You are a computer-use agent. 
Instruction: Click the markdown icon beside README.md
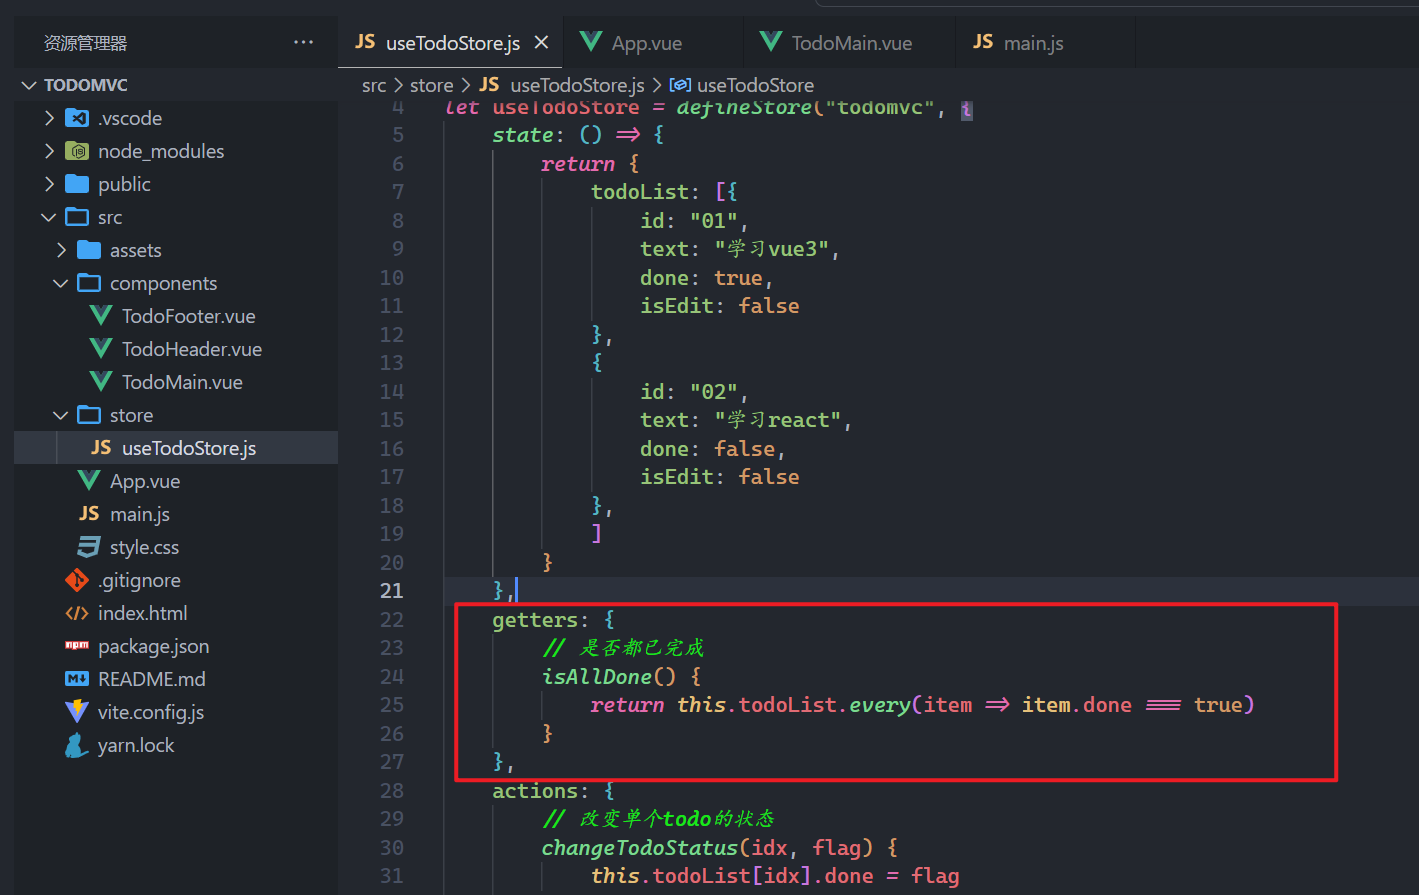click(77, 679)
